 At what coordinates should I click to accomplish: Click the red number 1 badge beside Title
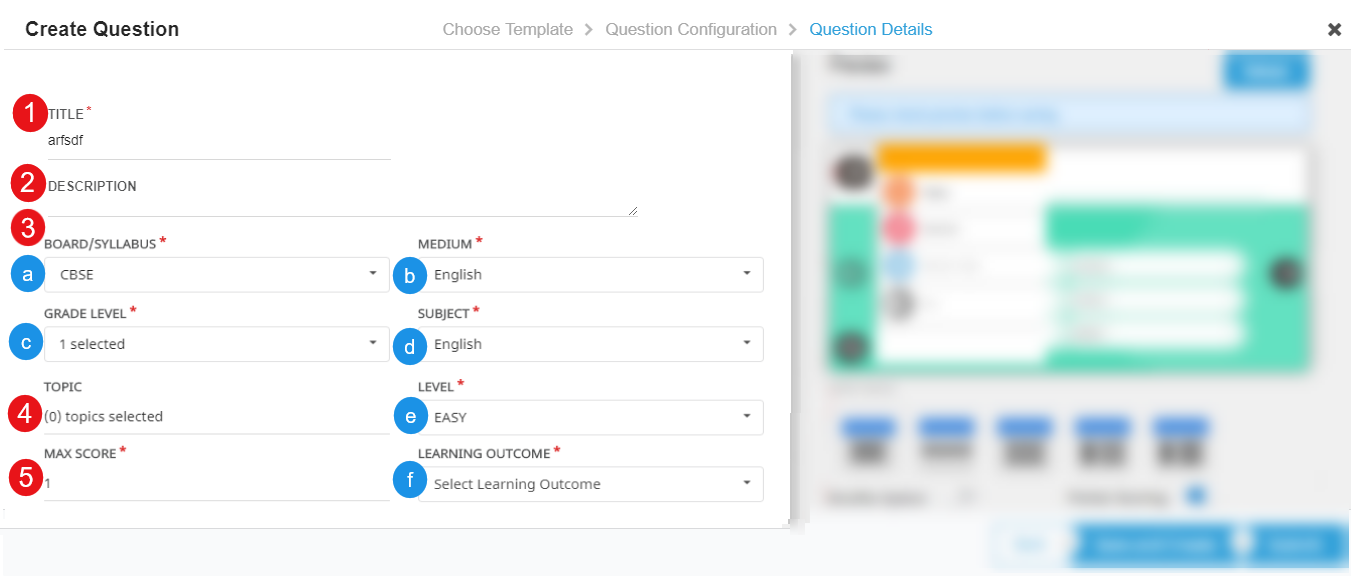point(30,114)
